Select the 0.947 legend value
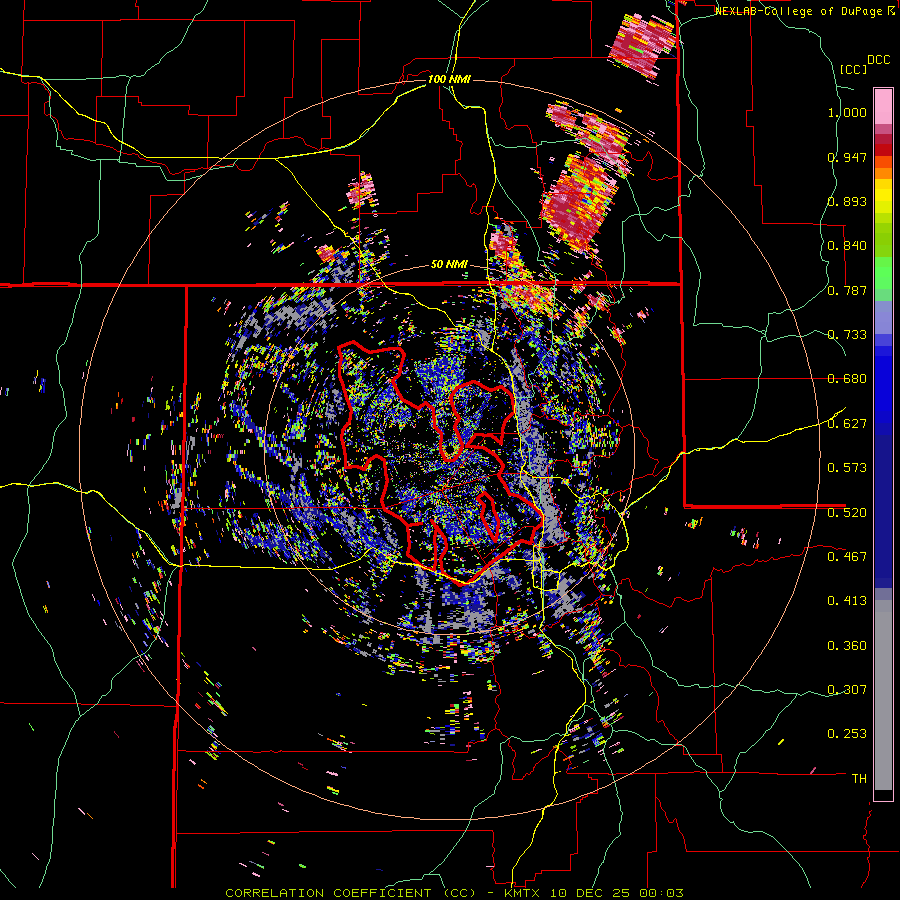 tap(847, 157)
